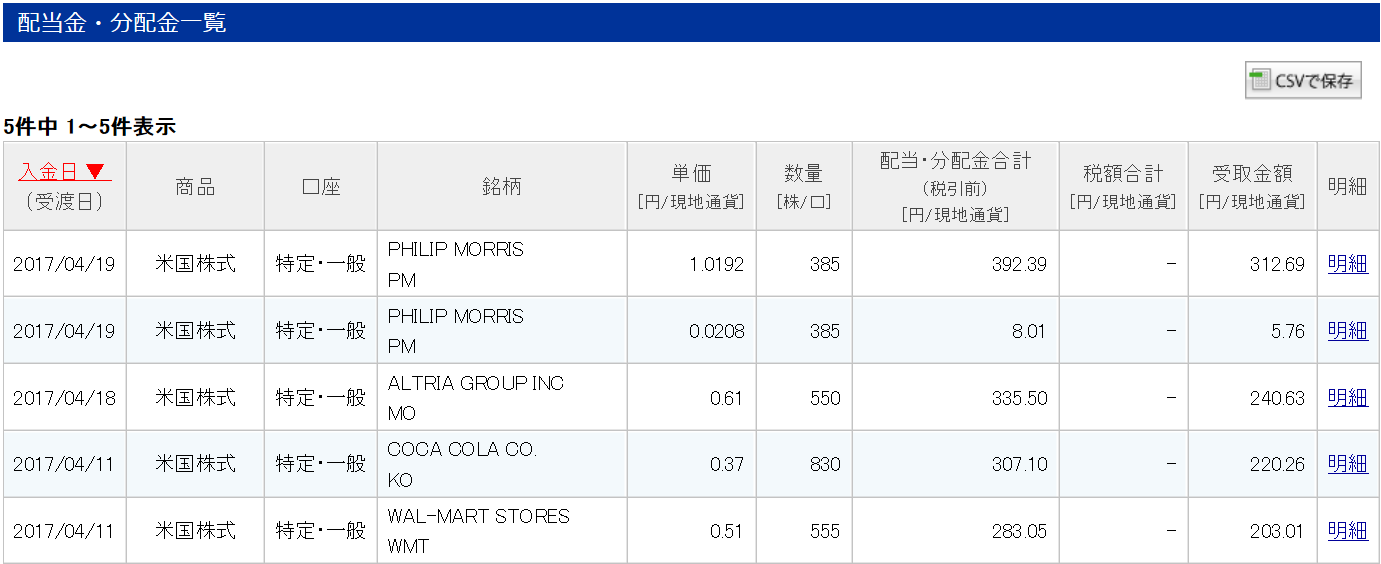Viewport: 1381px width, 564px height.
Task: Click the CSVで保存 button
Action: coord(1303,81)
